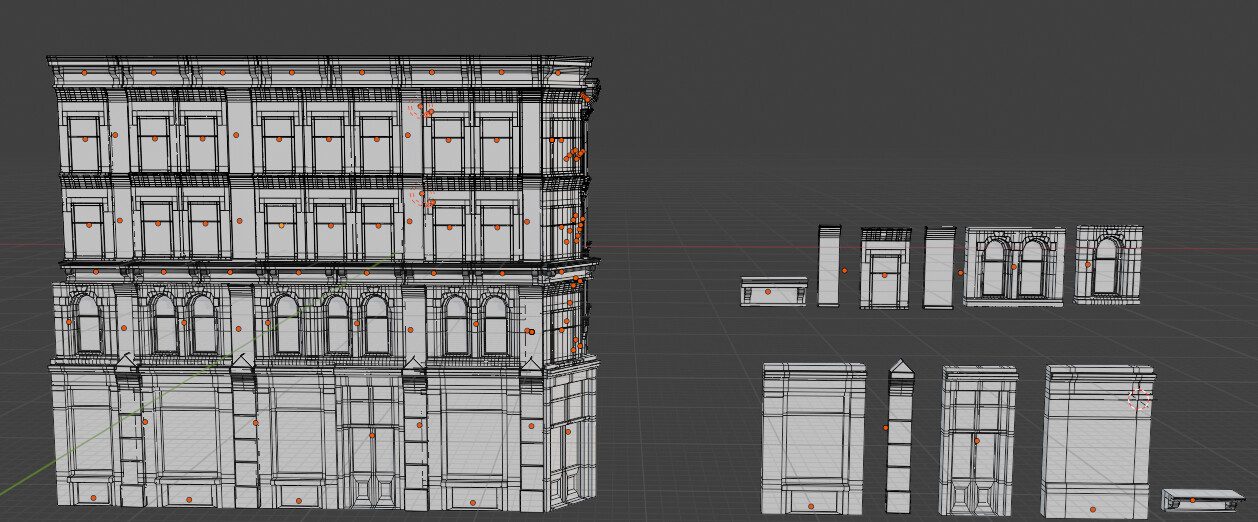Select the narrow panel beside the double arched window
Viewport: 1258px width, 522px height.
tap(940, 267)
